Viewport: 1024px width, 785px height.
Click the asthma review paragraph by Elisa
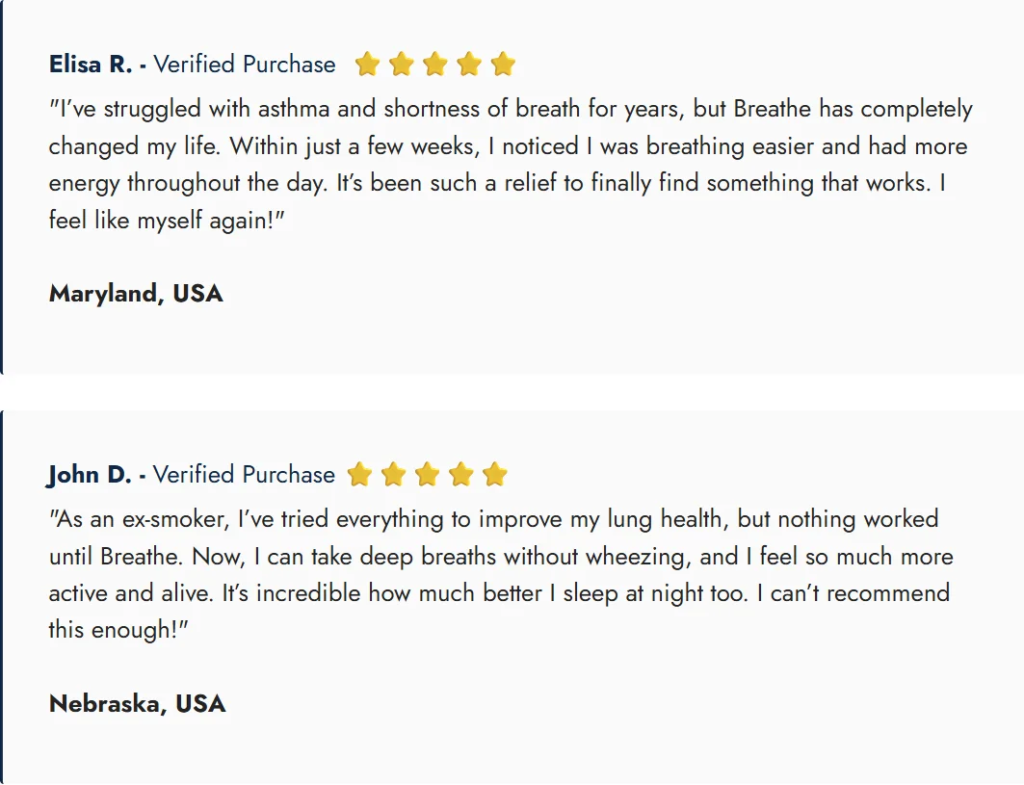511,164
